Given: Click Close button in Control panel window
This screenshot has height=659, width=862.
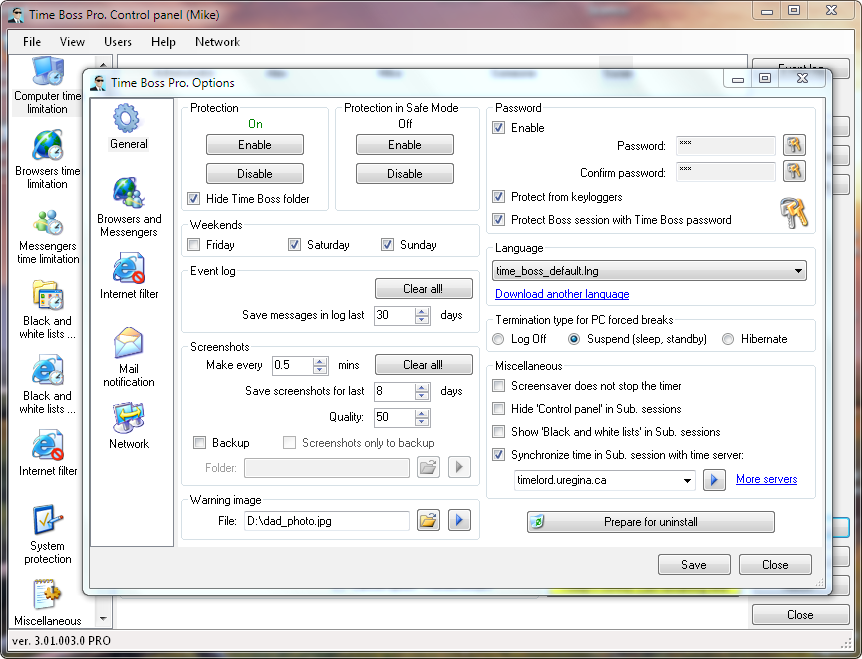Looking at the screenshot, I should pos(800,614).
